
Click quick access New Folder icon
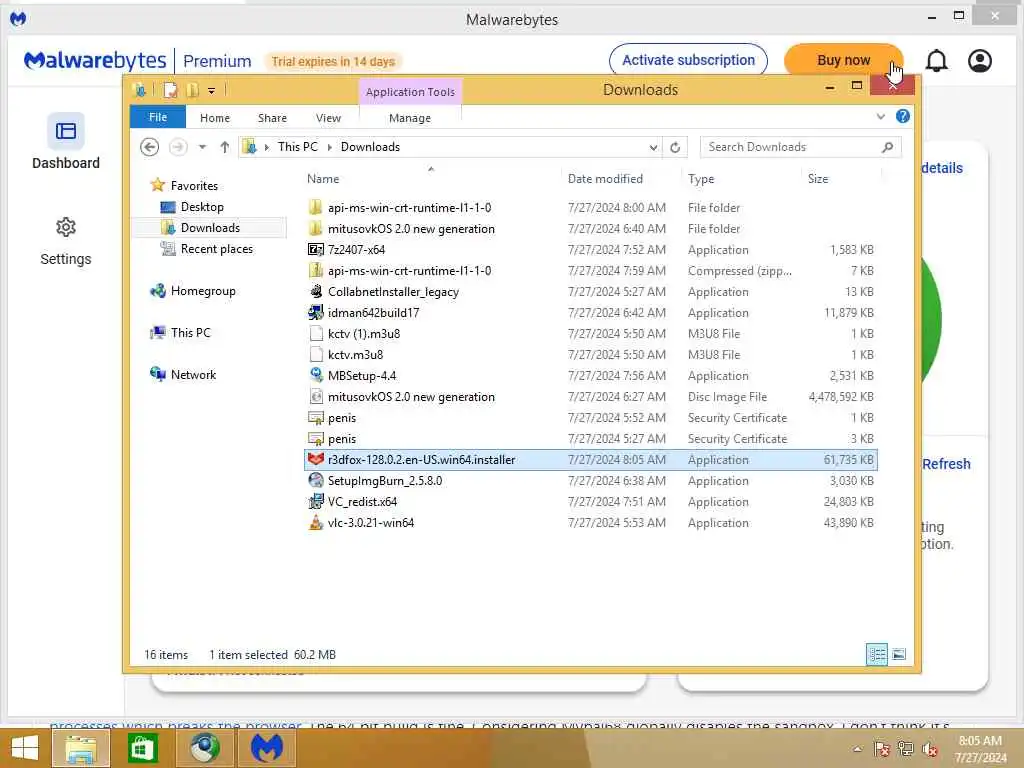tap(192, 90)
